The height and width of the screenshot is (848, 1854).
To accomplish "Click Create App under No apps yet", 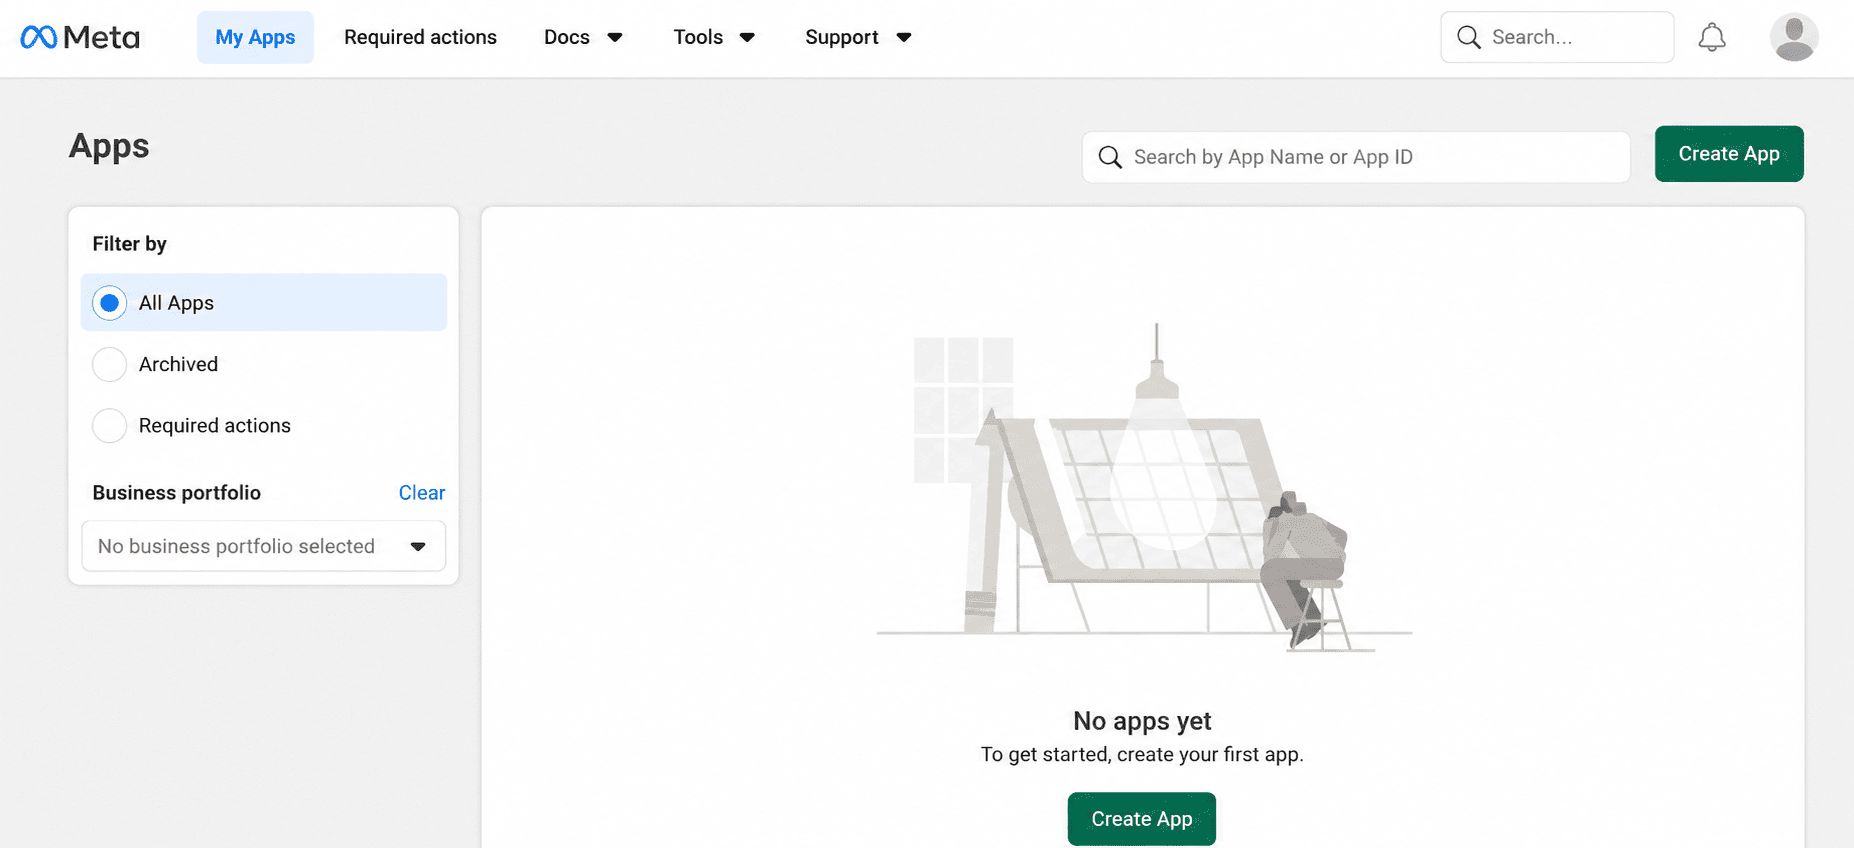I will pos(1142,819).
